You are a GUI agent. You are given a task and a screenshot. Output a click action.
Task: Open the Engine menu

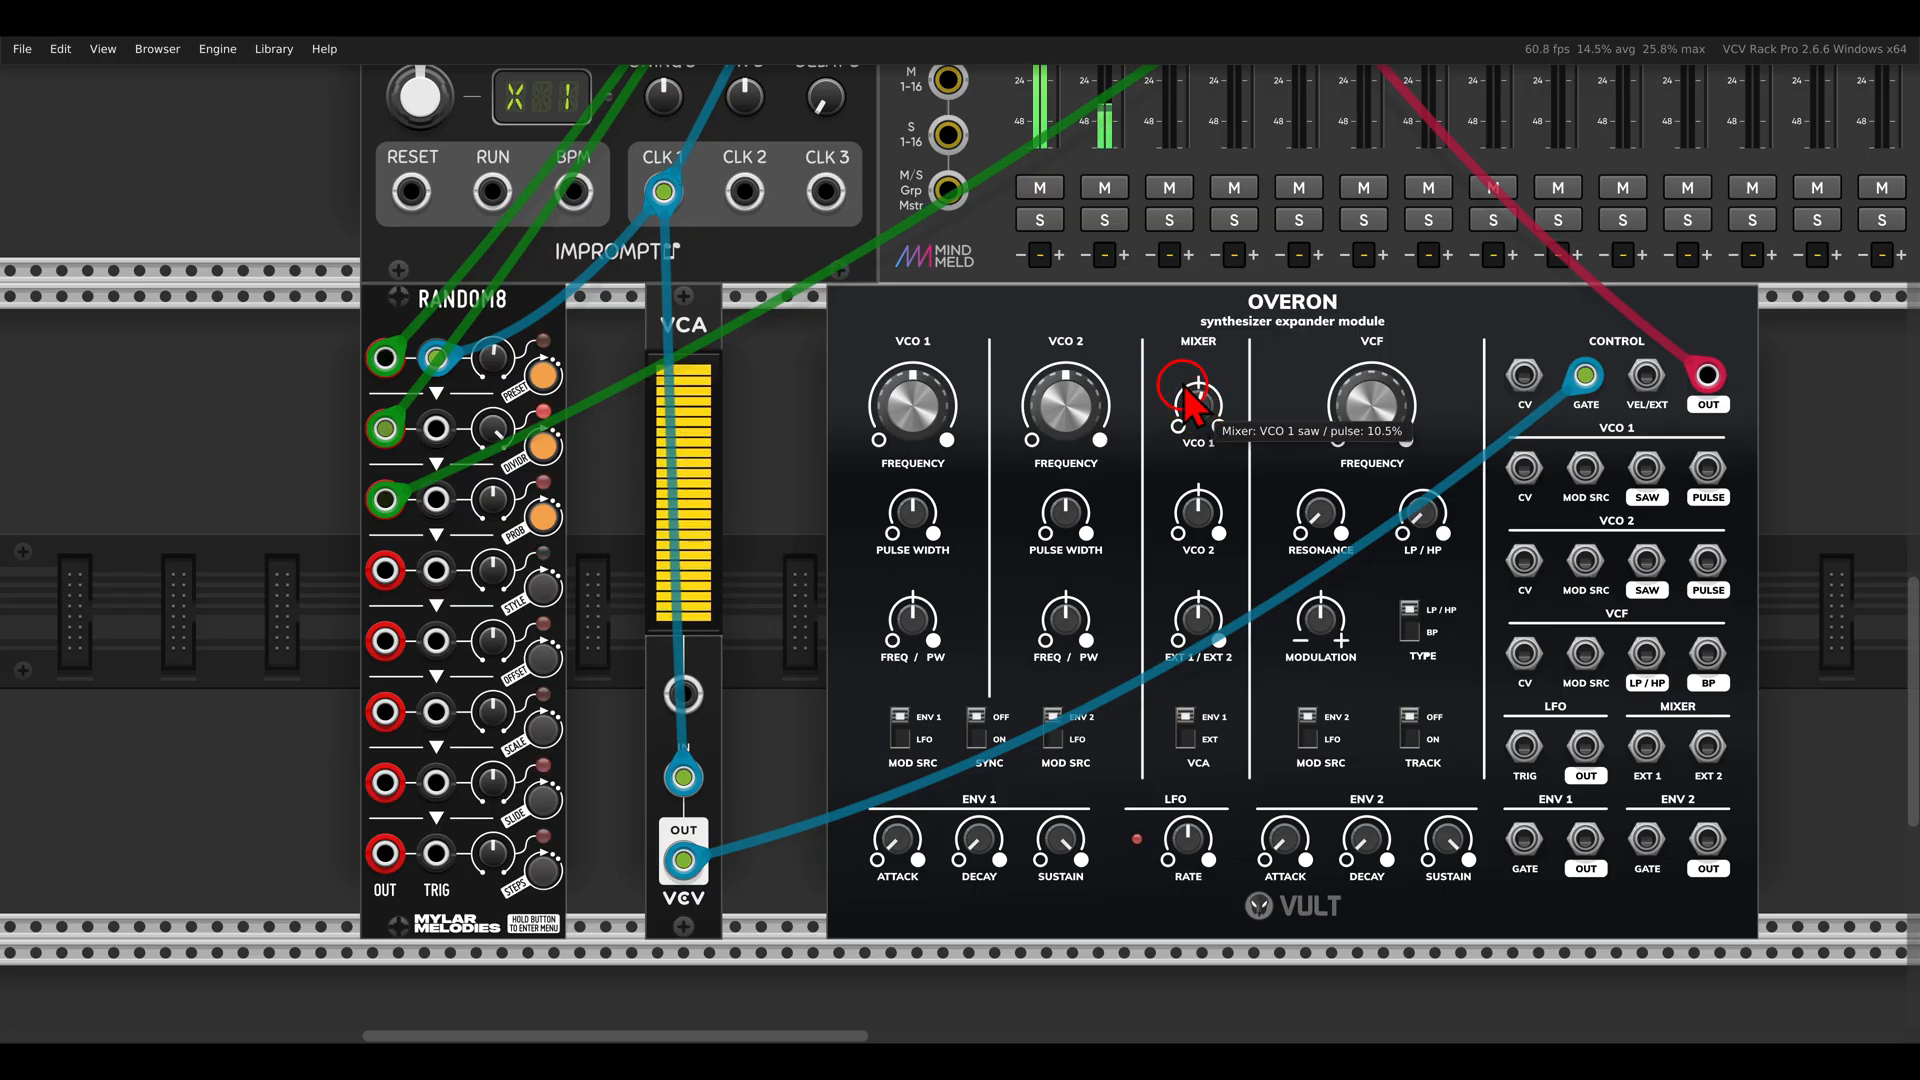point(217,49)
